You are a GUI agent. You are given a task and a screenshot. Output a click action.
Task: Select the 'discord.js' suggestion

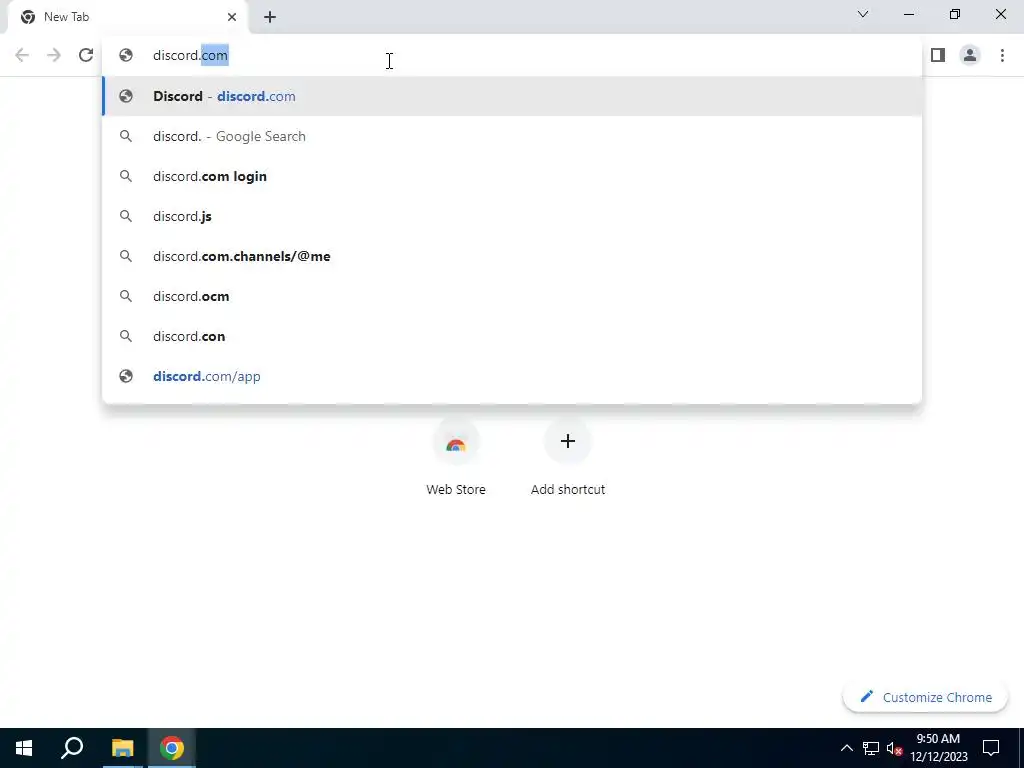512,216
